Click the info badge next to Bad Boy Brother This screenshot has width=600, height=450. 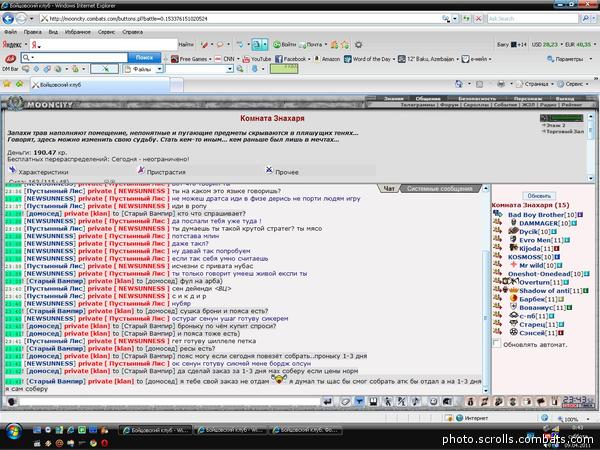click(580, 215)
